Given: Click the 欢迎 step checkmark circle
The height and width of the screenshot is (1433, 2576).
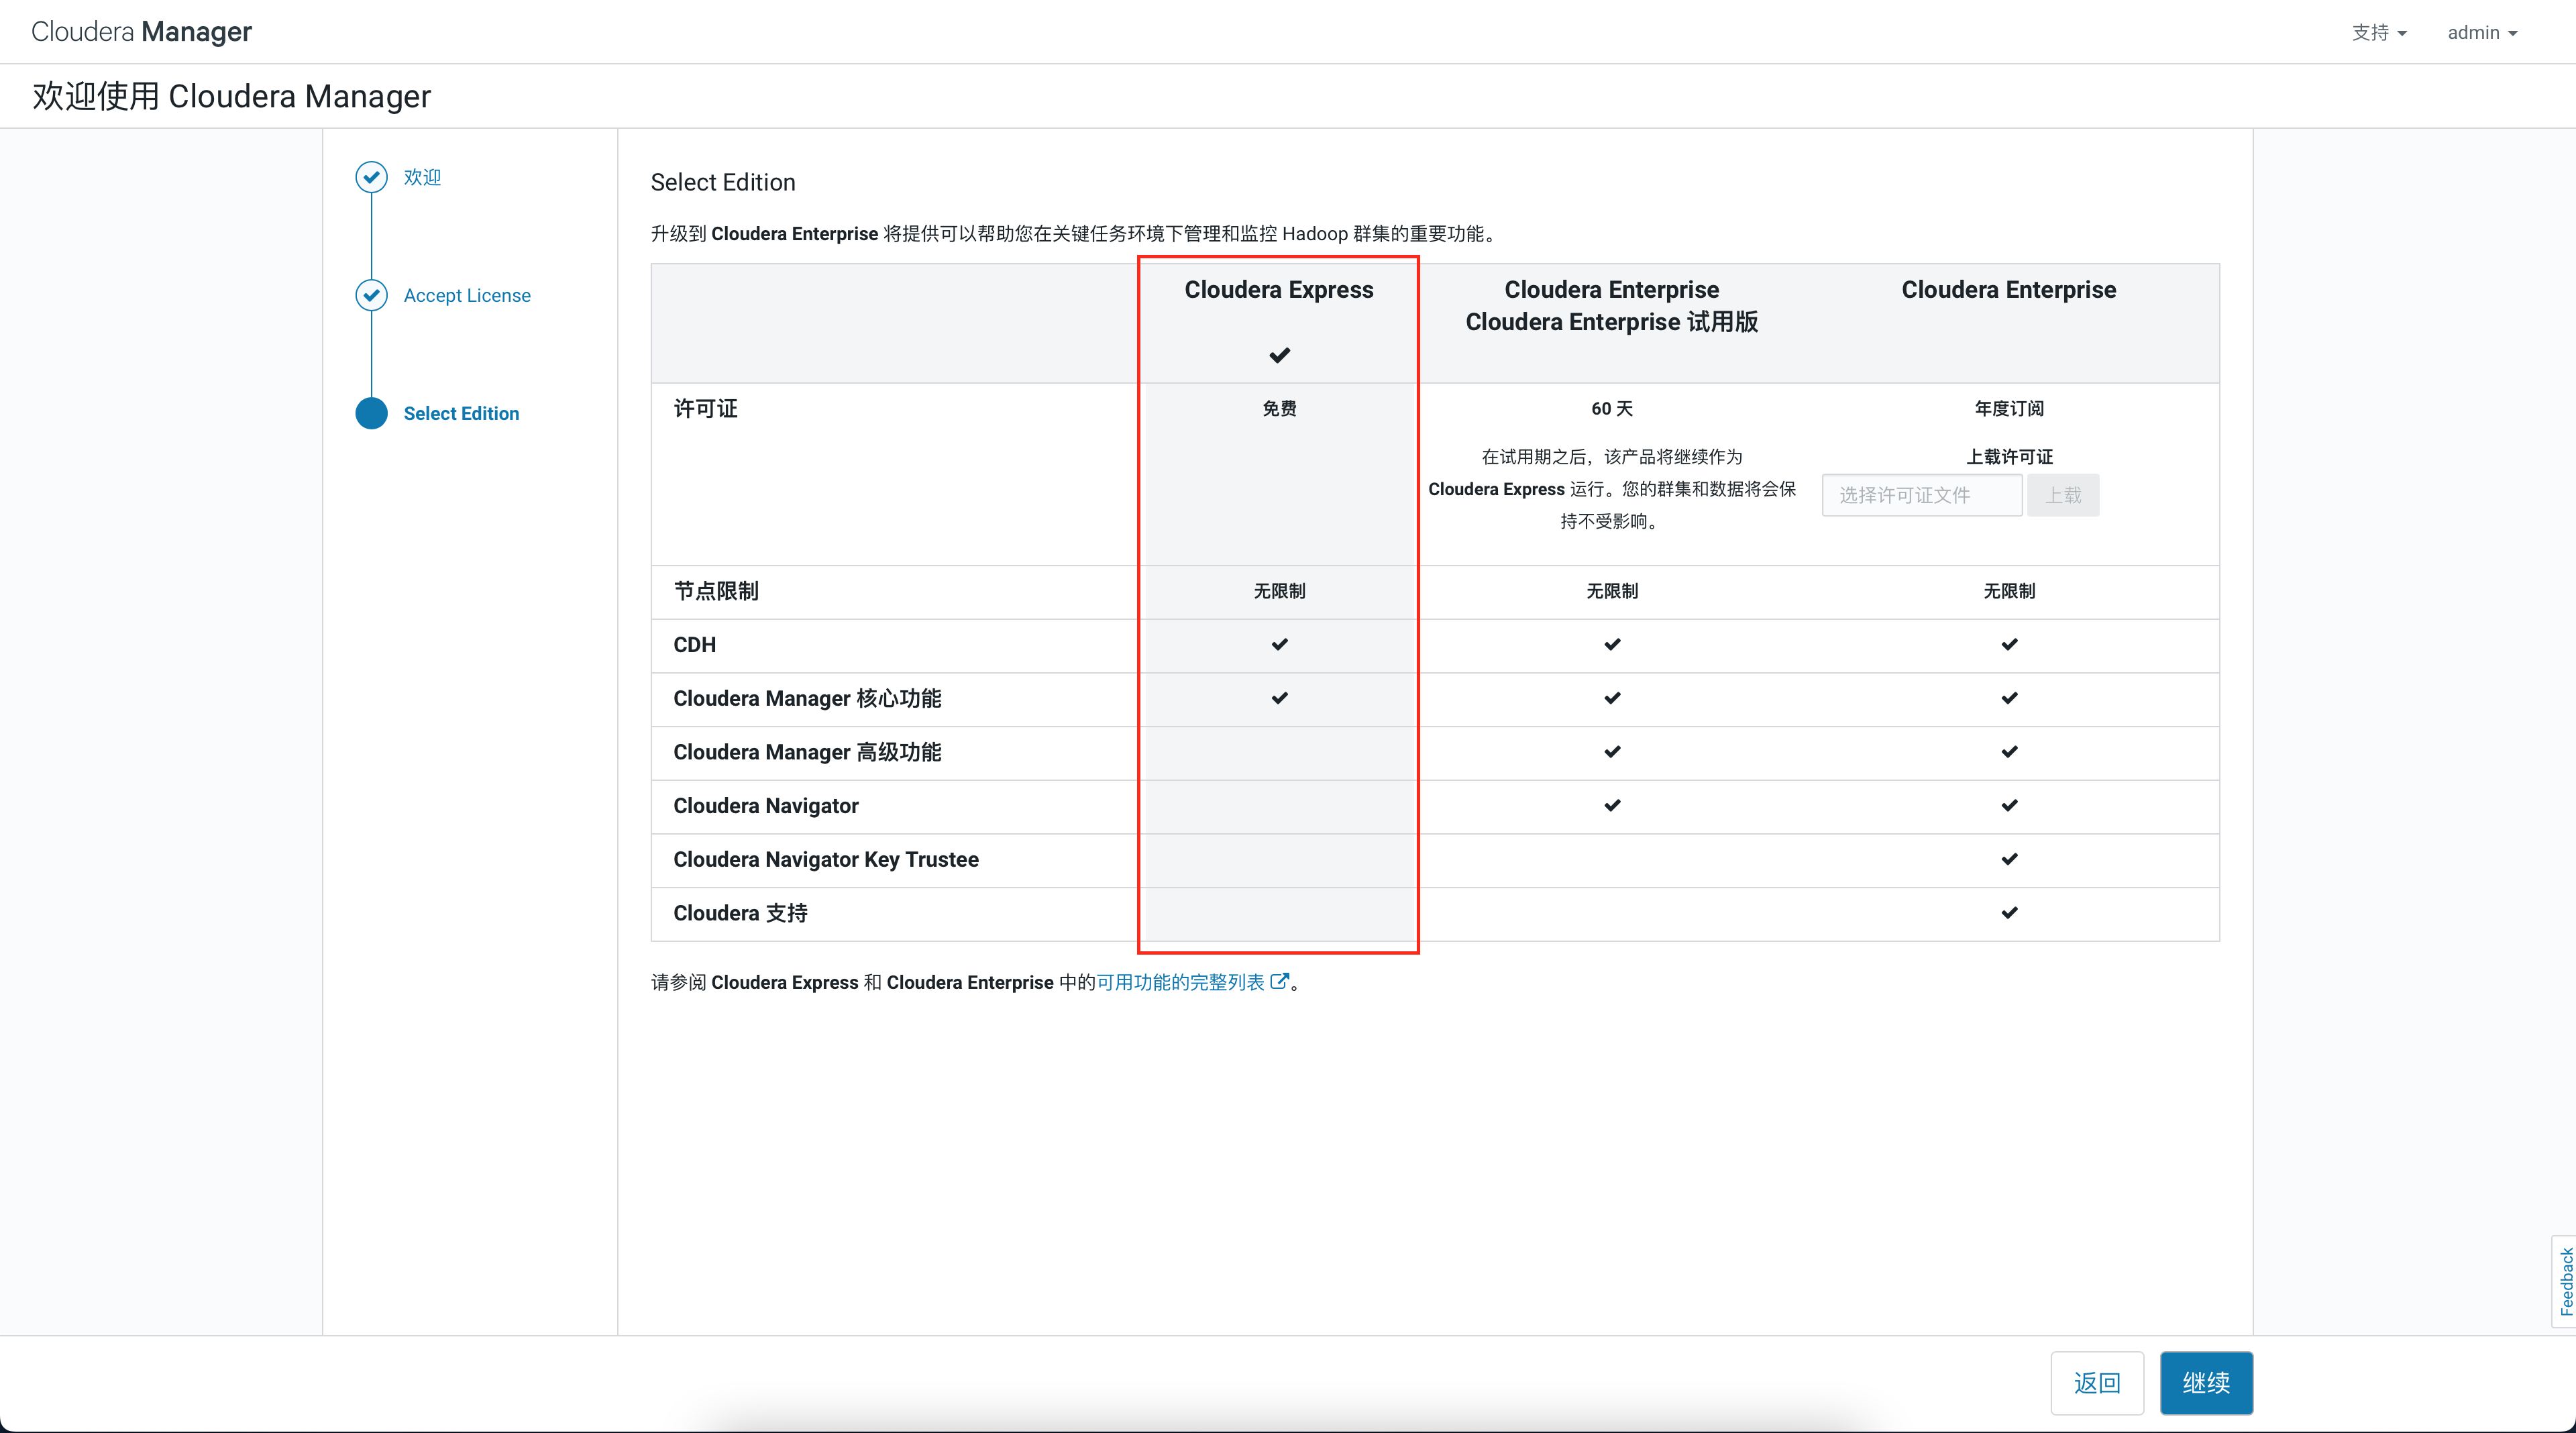Looking at the screenshot, I should pos(371,177).
